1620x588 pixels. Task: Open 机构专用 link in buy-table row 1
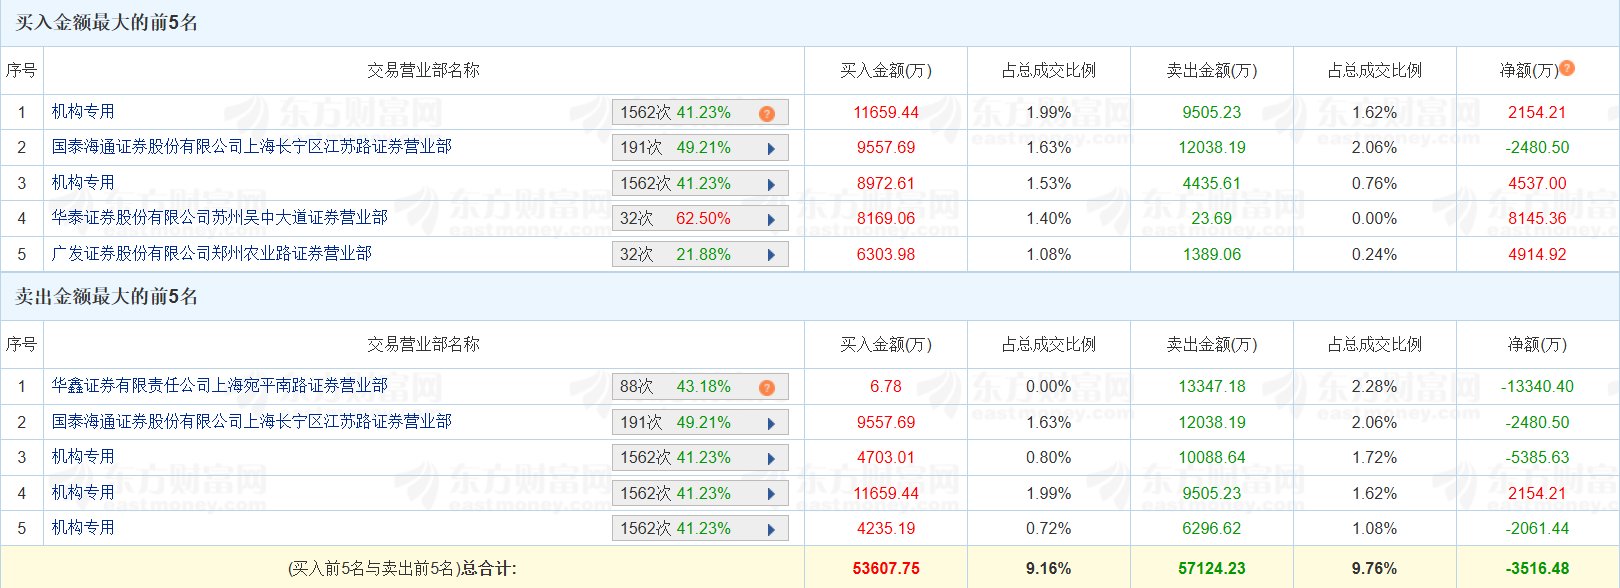83,111
